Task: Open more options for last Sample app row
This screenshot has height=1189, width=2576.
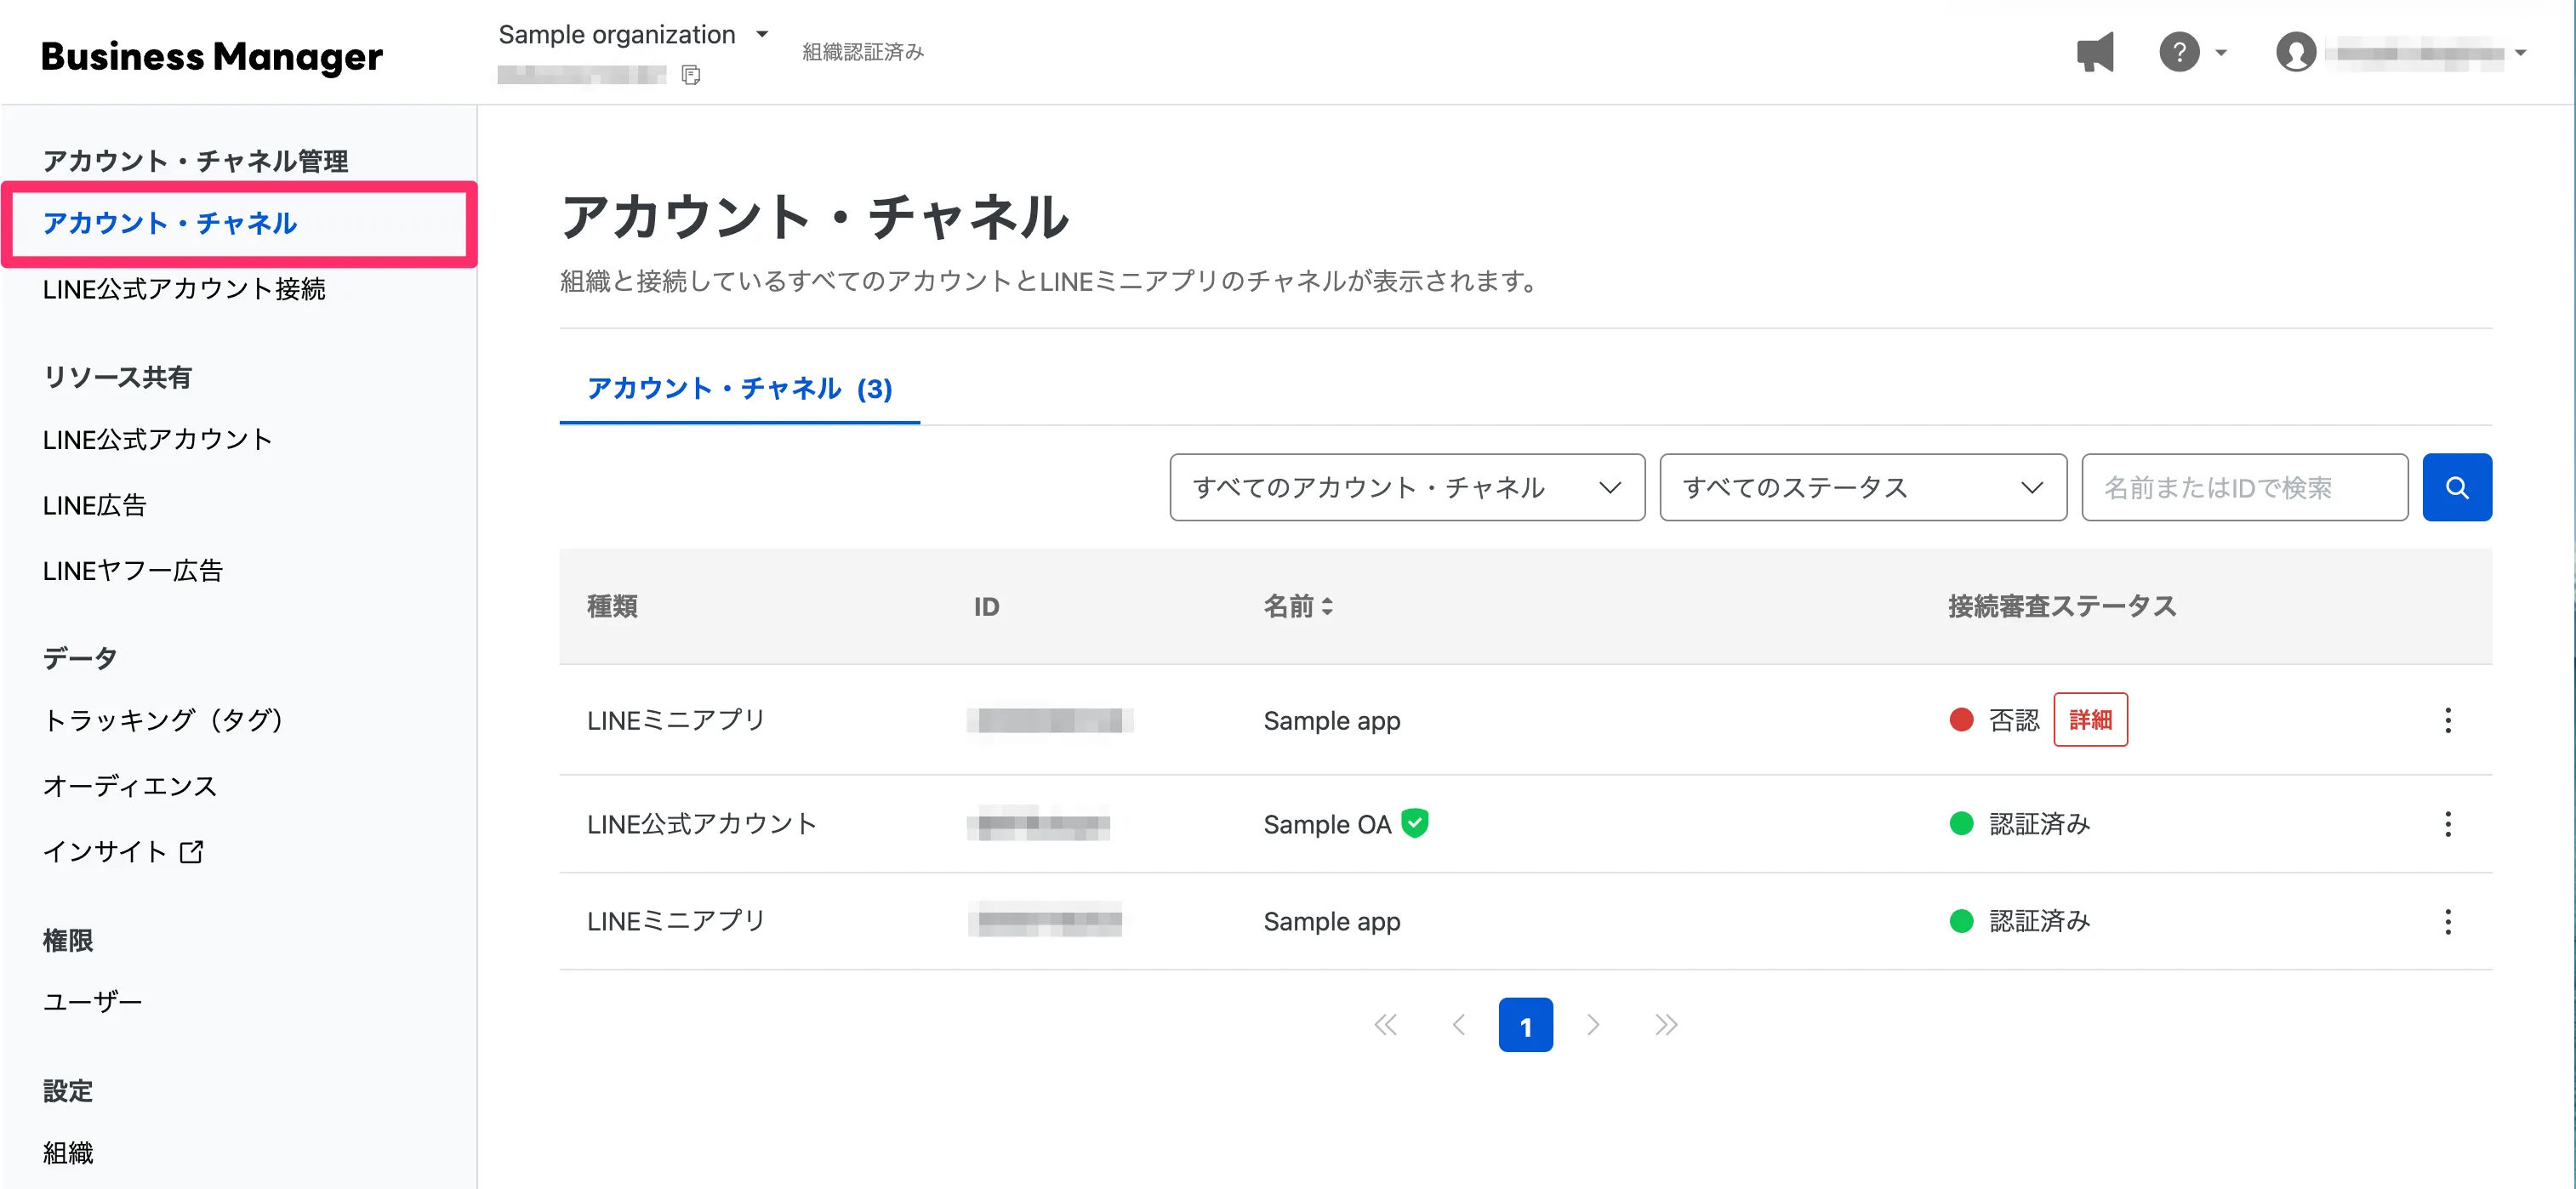Action: (2447, 921)
